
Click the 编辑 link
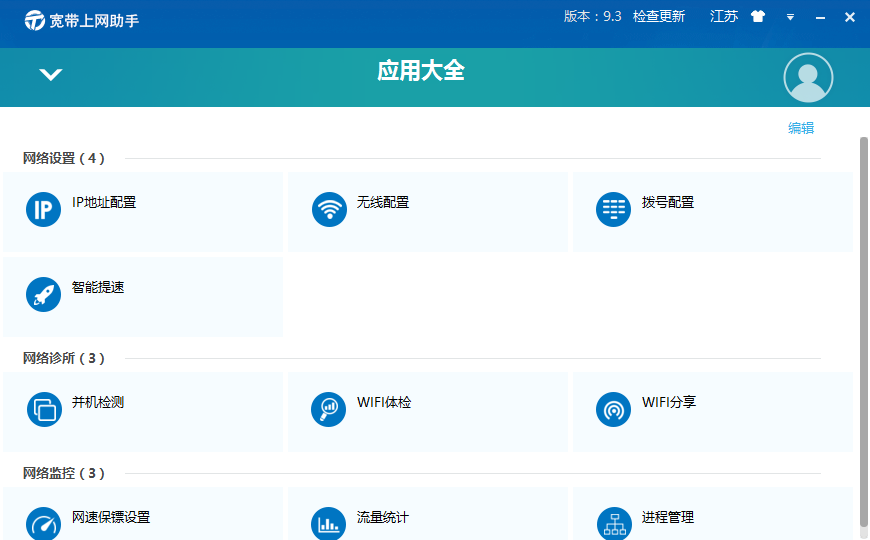[x=801, y=128]
